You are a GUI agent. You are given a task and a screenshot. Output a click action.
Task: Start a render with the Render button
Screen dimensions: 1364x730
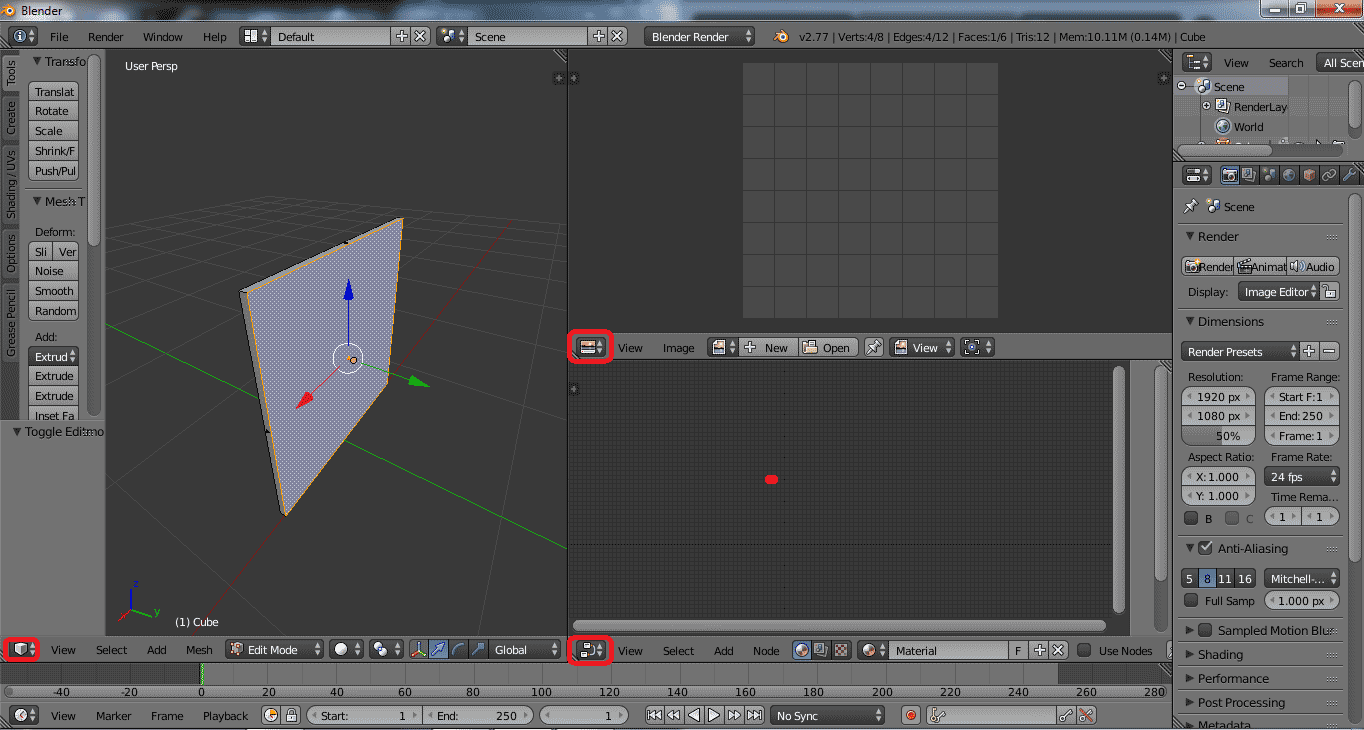click(x=1207, y=266)
